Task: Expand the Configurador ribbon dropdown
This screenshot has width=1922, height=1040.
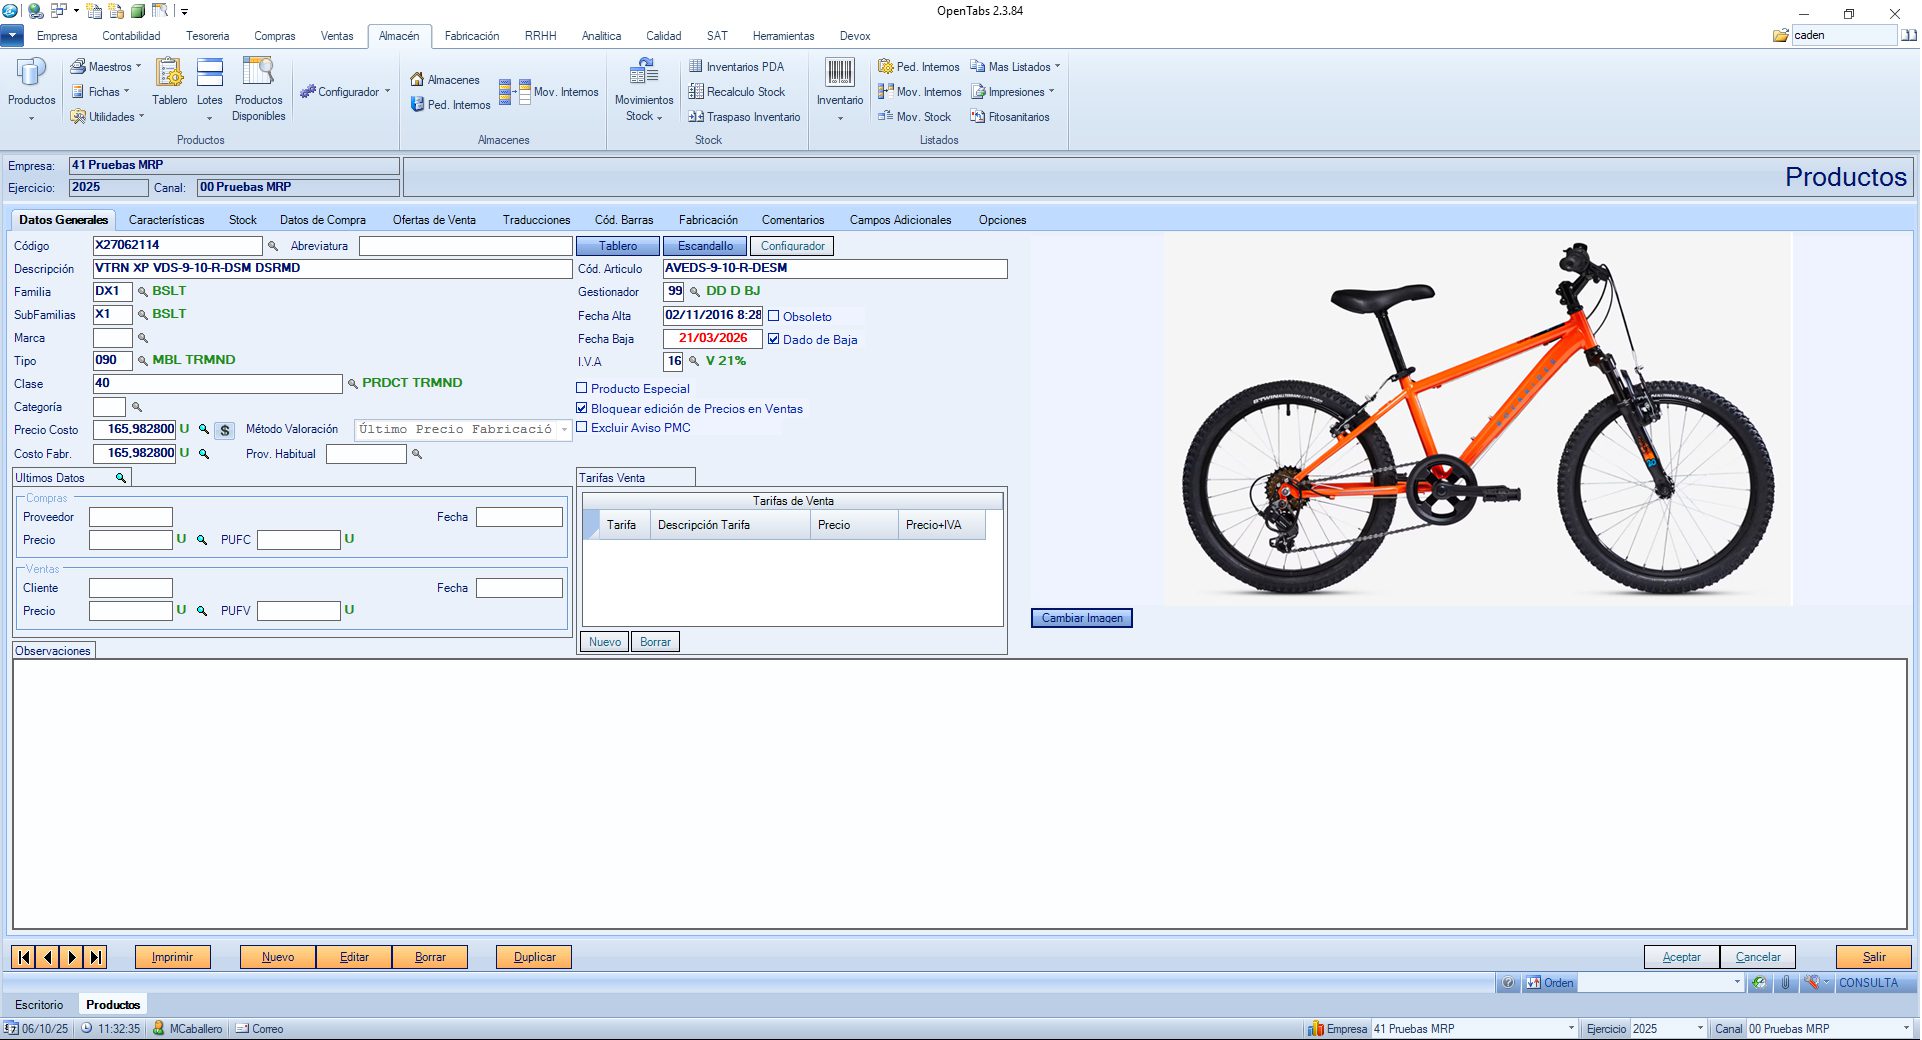Action: (345, 92)
